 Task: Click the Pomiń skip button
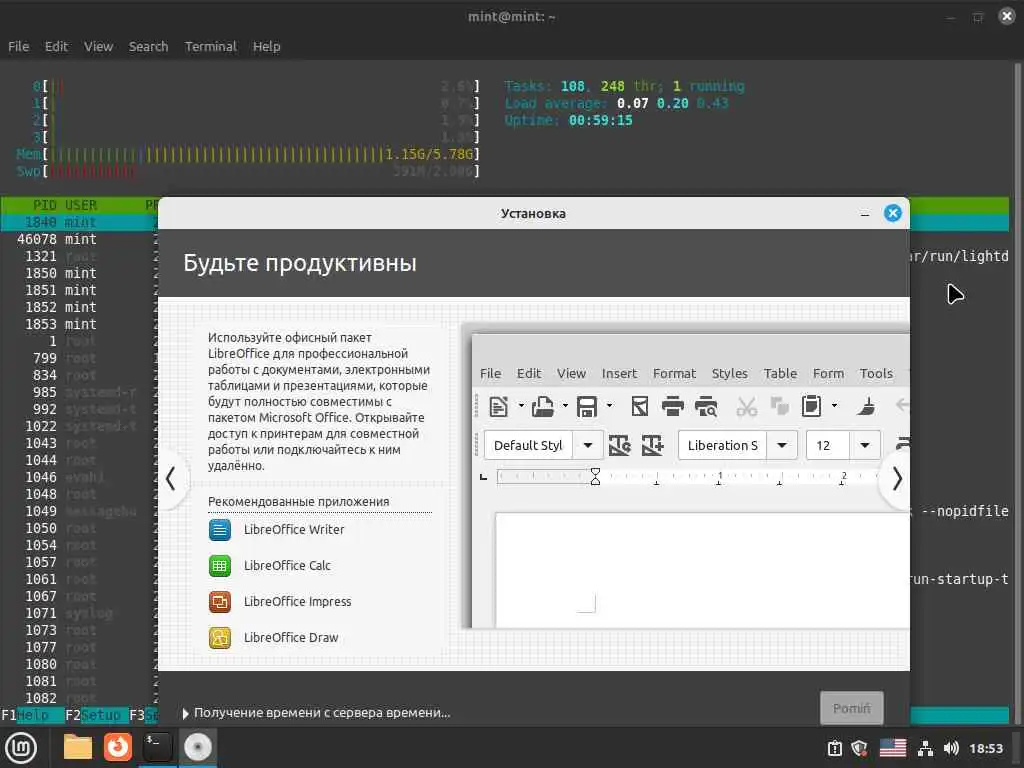click(852, 708)
